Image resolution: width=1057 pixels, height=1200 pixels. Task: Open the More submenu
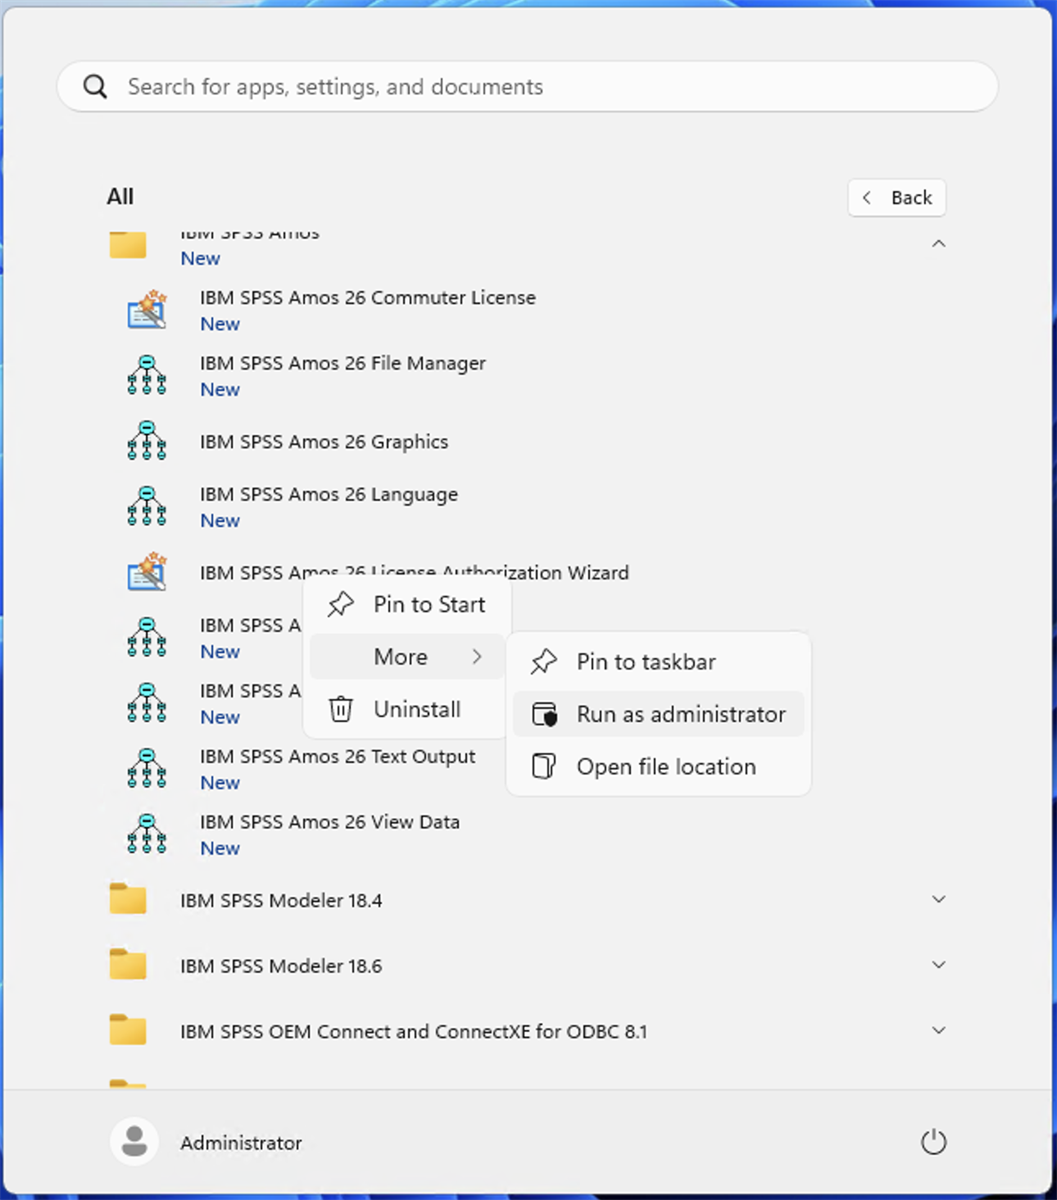coord(400,657)
